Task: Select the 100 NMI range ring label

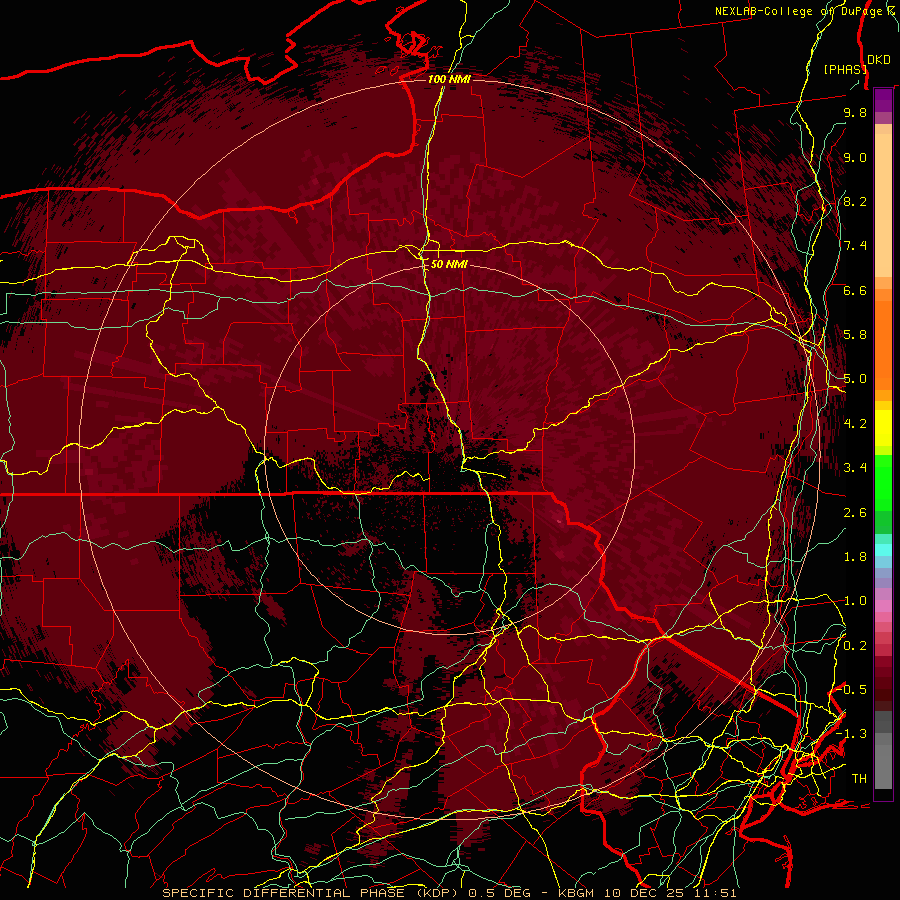Action: (449, 79)
